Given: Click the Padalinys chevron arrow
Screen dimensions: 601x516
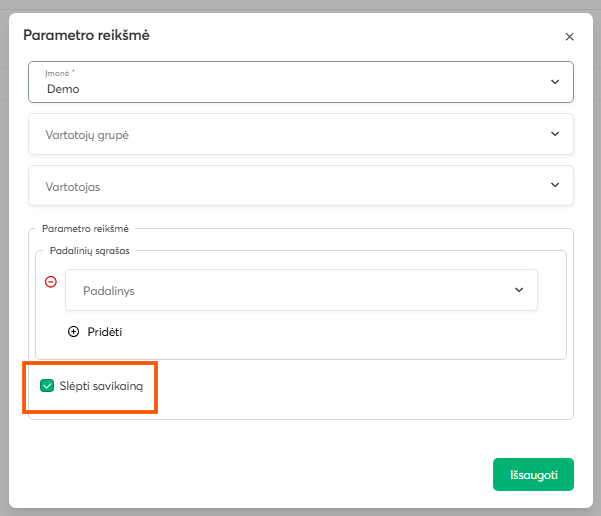Looking at the screenshot, I should 519,290.
